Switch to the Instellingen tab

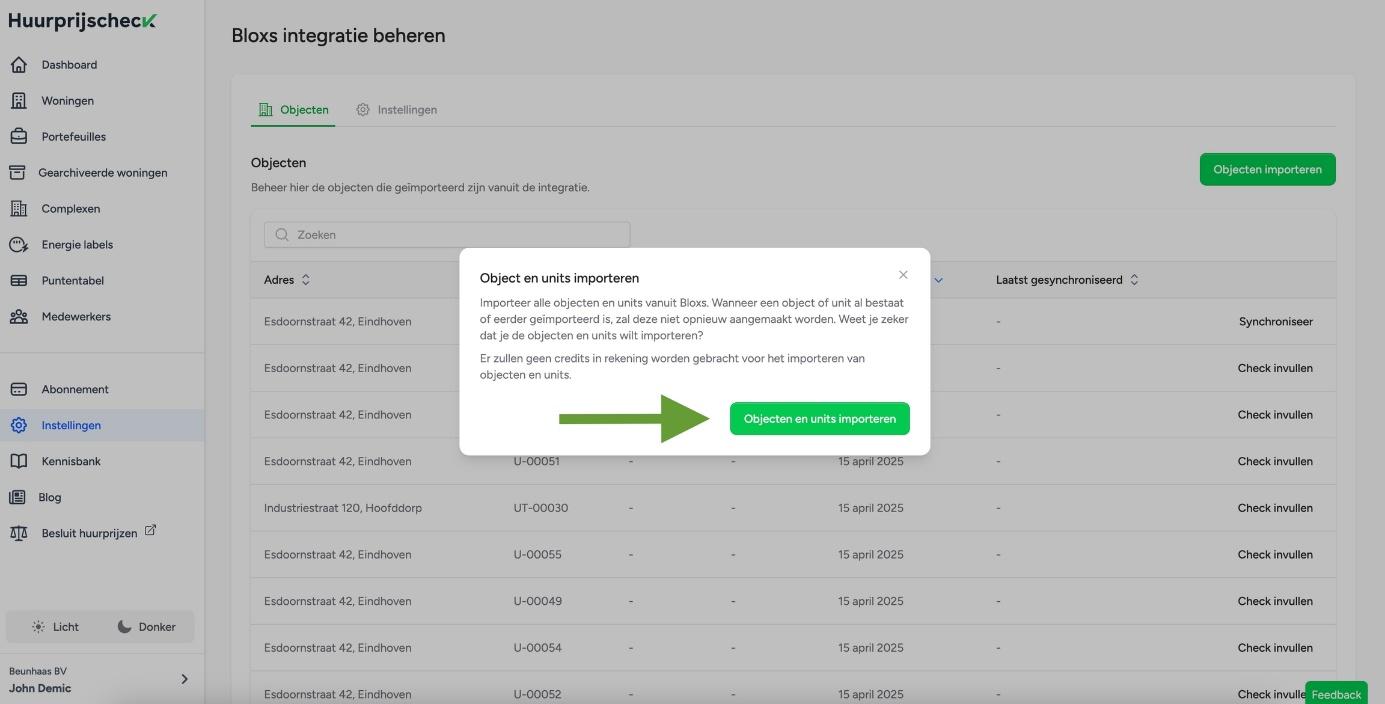[397, 110]
